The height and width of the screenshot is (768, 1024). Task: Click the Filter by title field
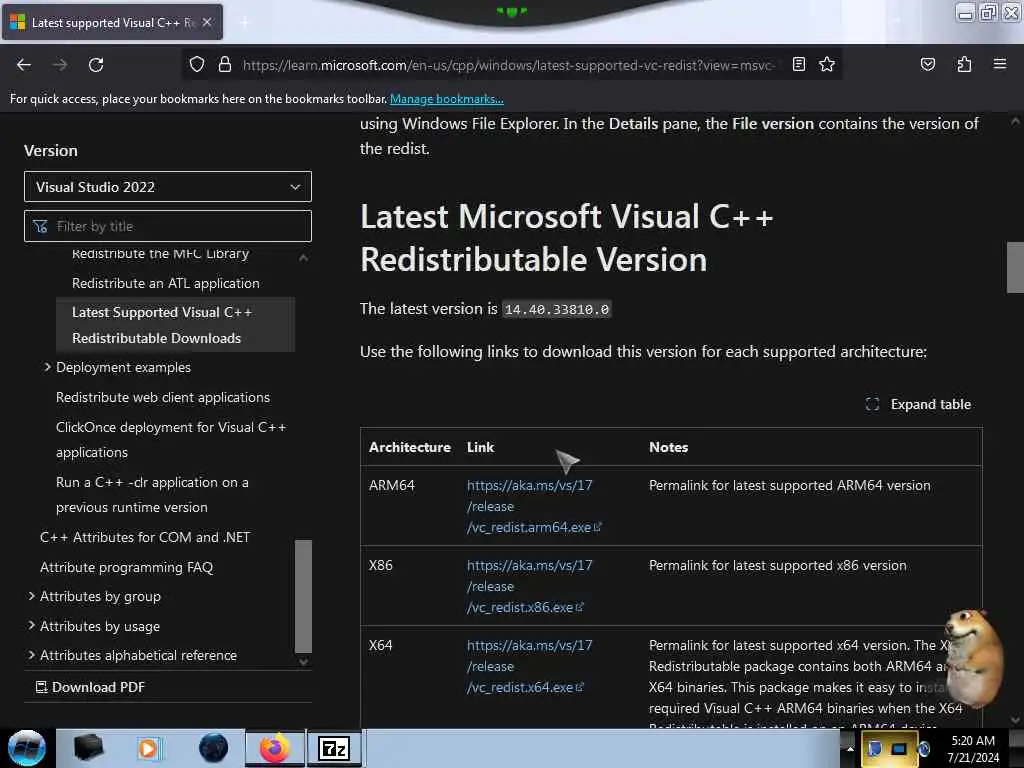click(168, 226)
